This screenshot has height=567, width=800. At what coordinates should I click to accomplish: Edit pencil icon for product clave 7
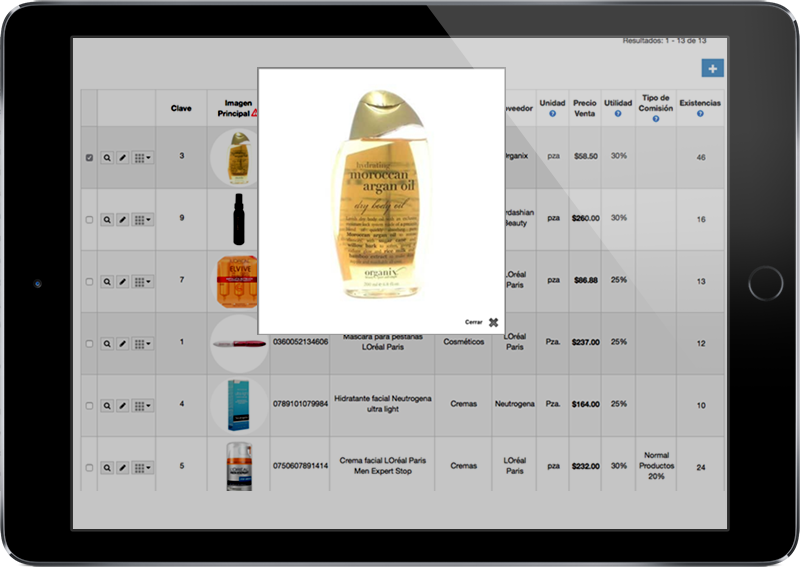pos(122,282)
